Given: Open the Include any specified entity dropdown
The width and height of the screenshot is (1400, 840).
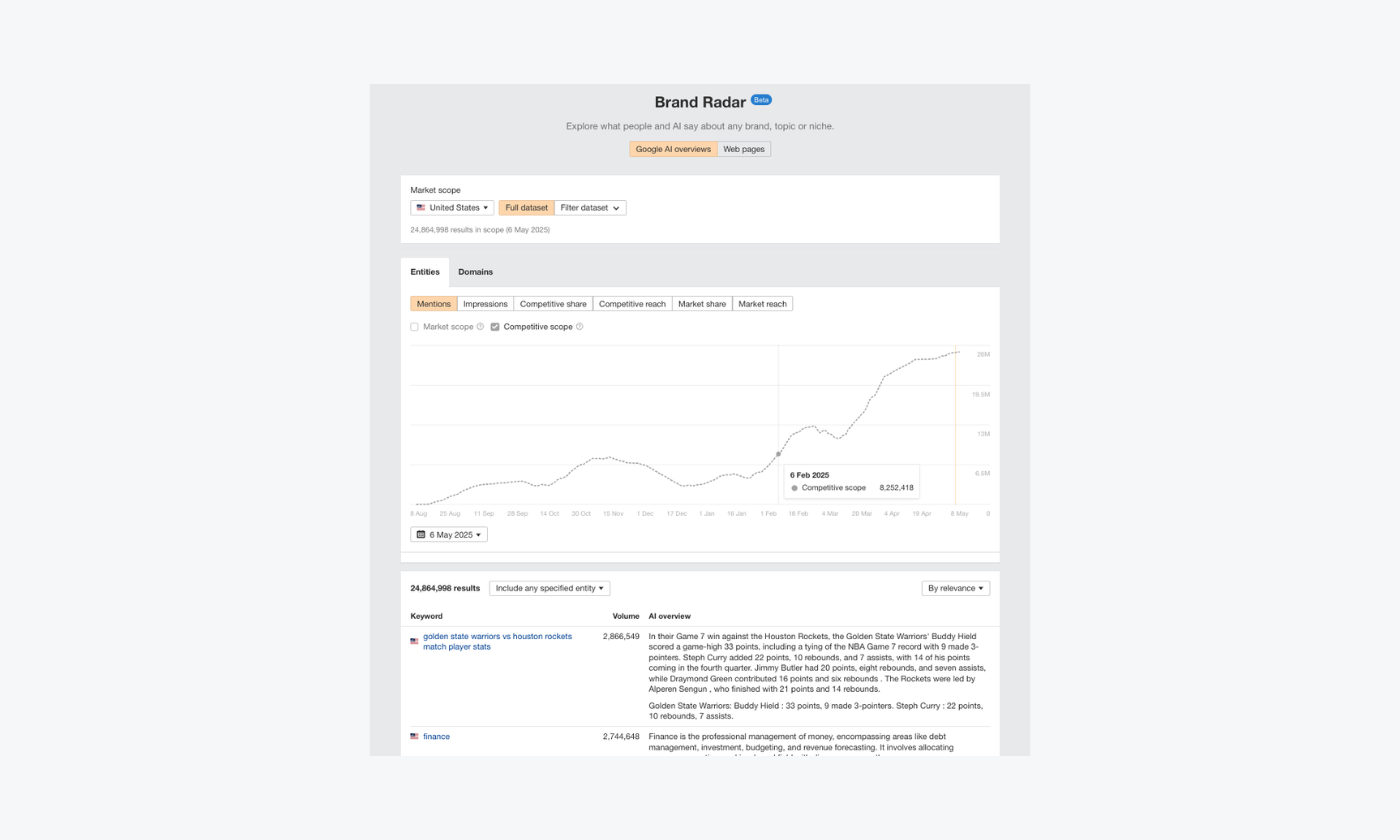Looking at the screenshot, I should (x=549, y=587).
